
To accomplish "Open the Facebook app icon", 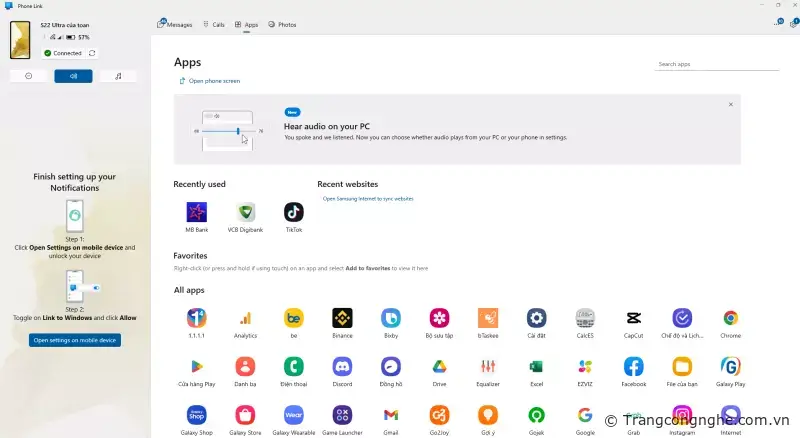I will pos(633,366).
